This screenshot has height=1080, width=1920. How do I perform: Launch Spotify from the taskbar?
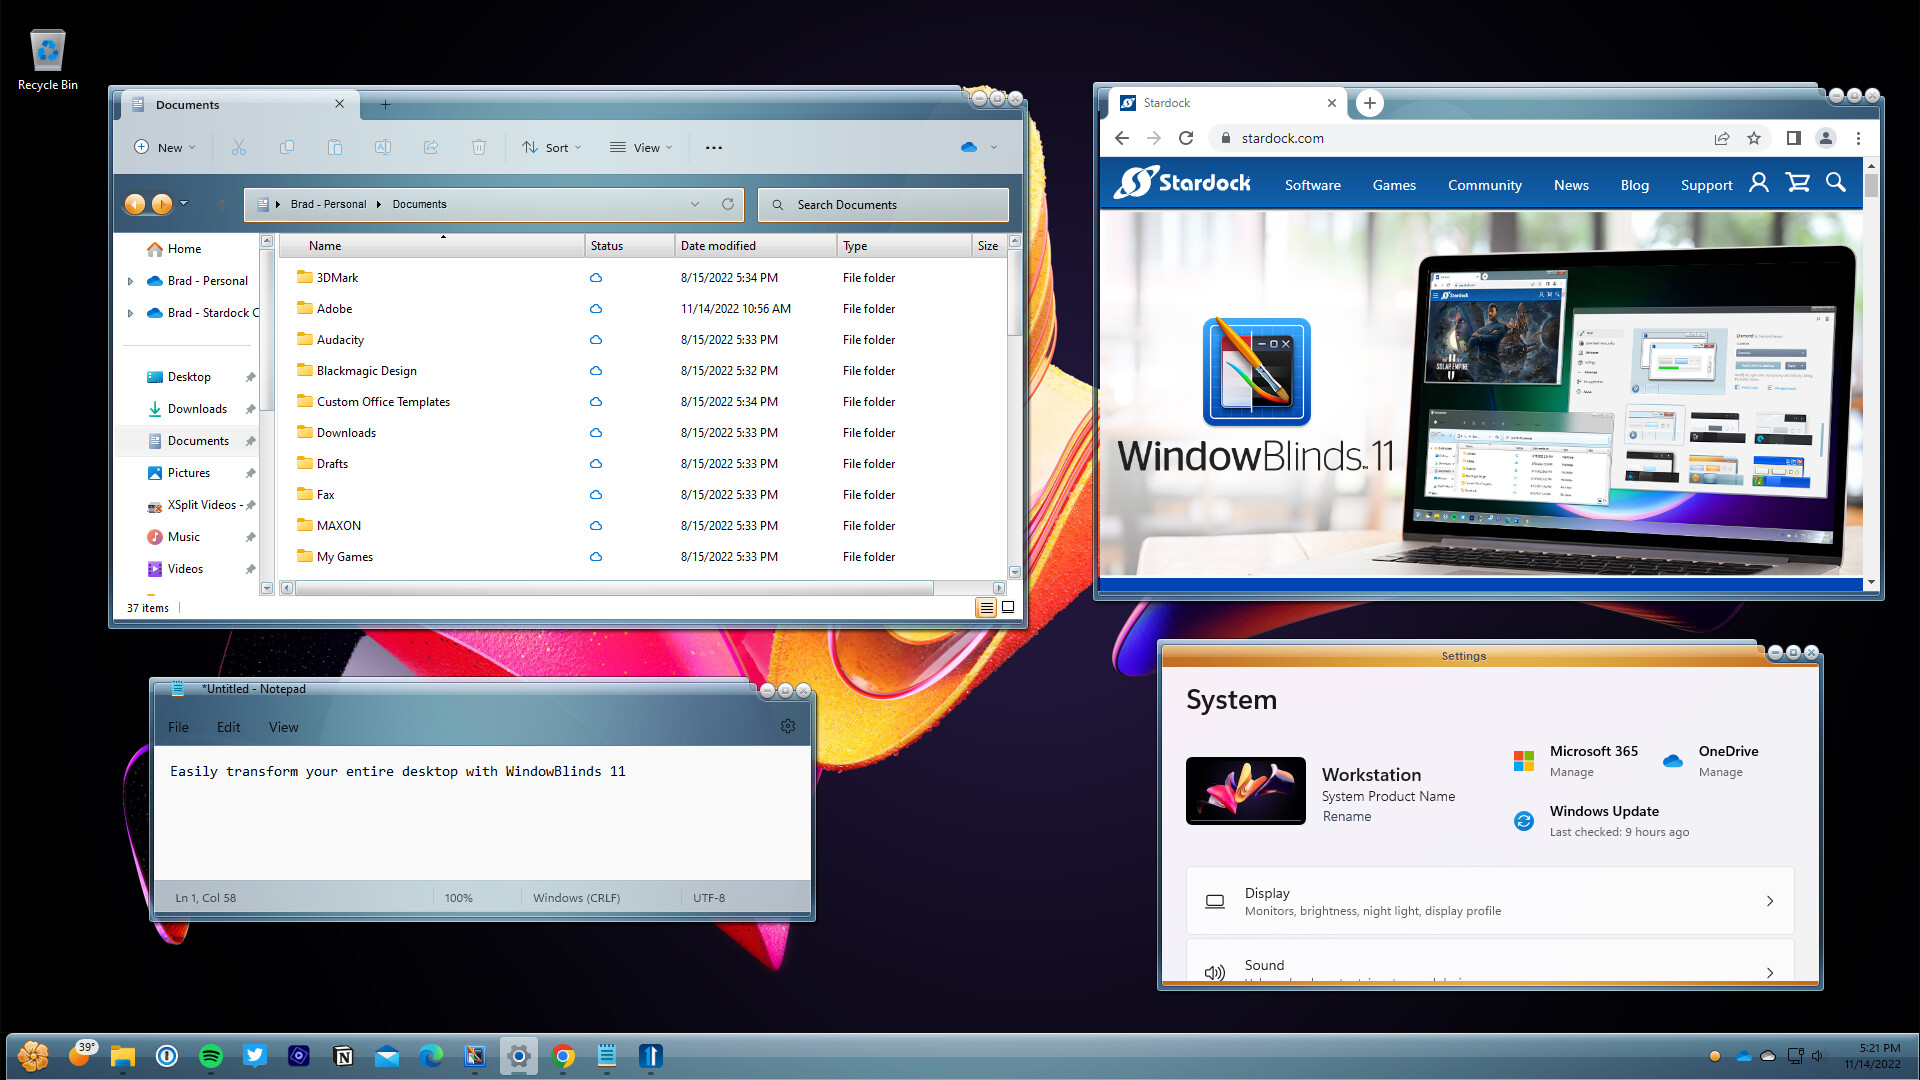[x=211, y=1055]
